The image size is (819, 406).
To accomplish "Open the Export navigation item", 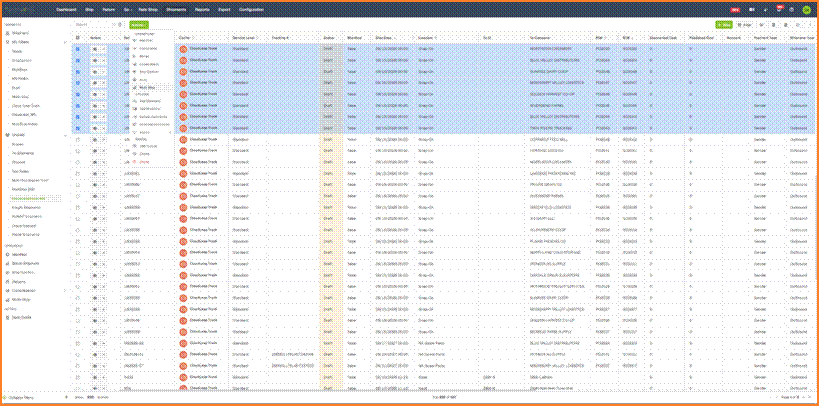I will pos(225,9).
